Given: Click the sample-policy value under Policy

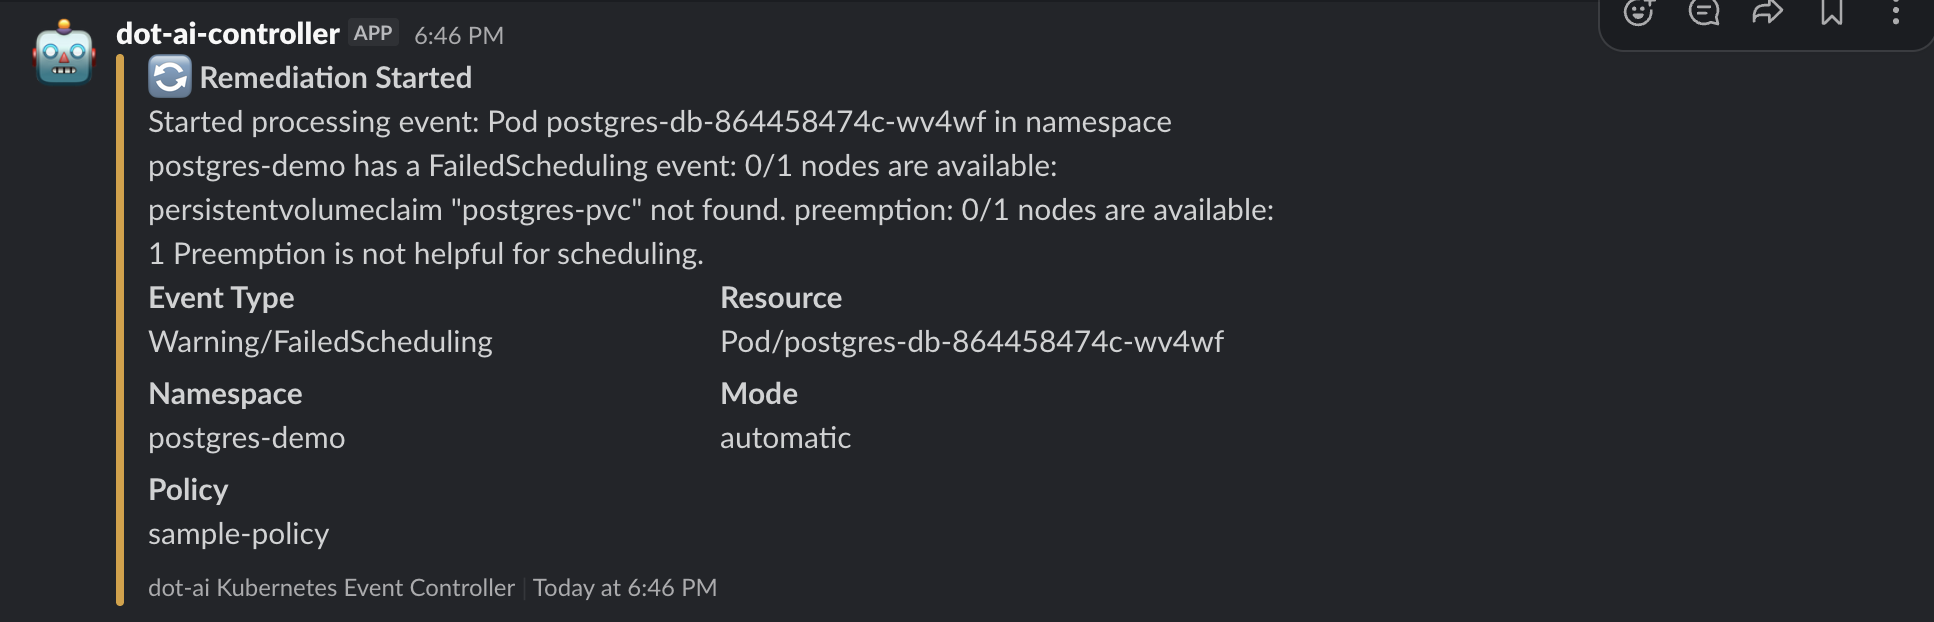Looking at the screenshot, I should click(239, 535).
